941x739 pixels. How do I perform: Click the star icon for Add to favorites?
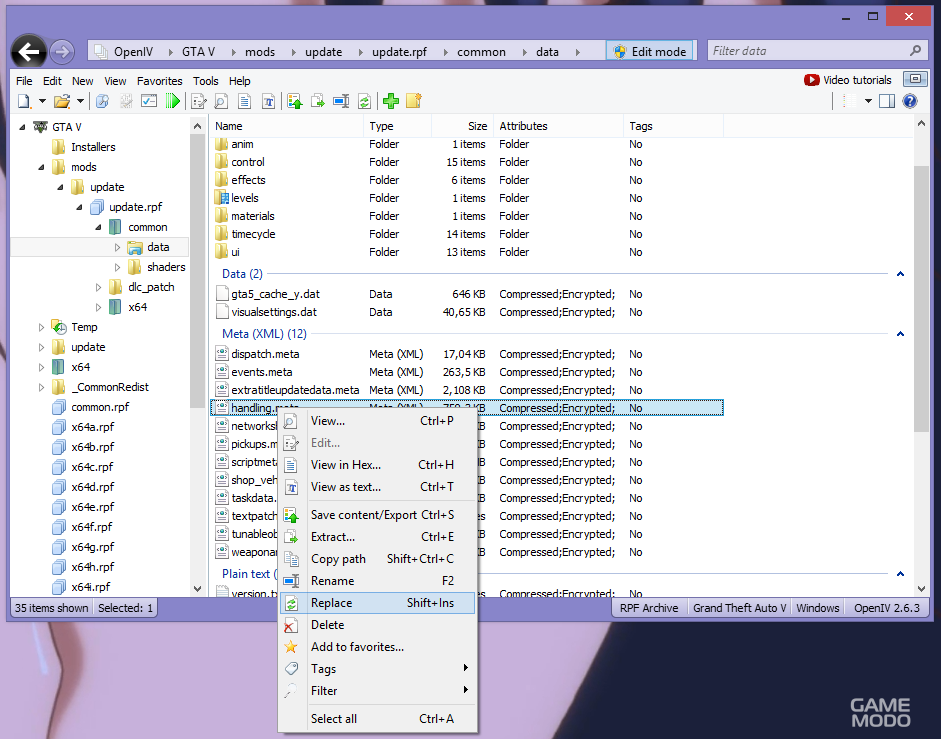pos(291,647)
